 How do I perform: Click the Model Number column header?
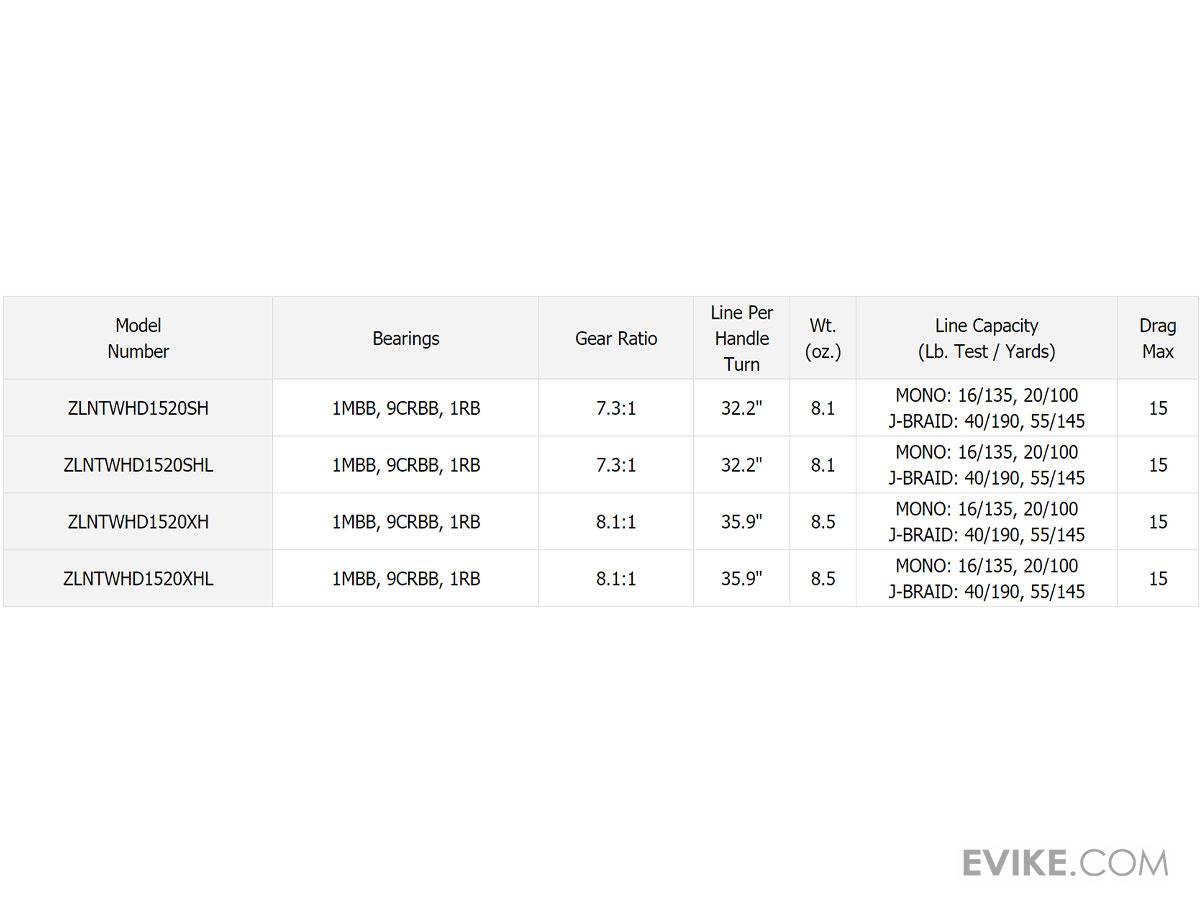[138, 338]
